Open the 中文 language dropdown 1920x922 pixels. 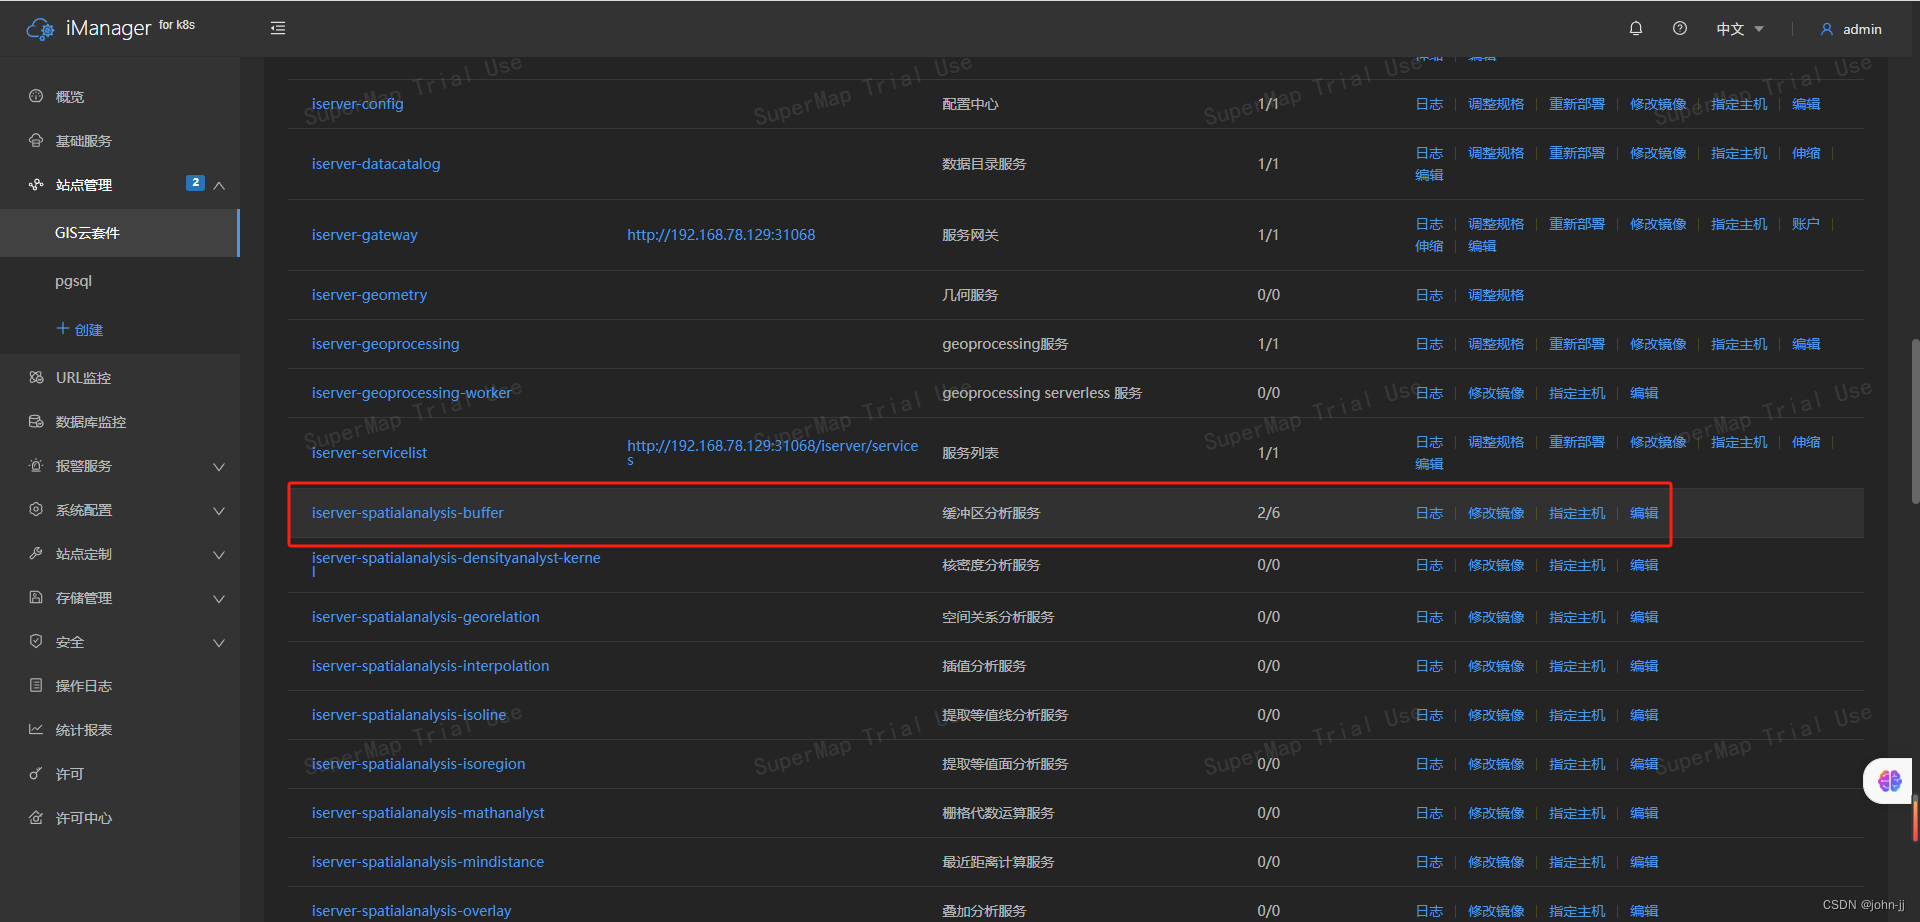[1740, 29]
